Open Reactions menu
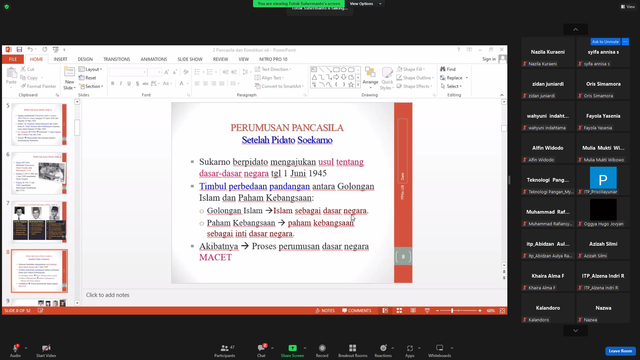This screenshot has width=640, height=360. coord(383,350)
